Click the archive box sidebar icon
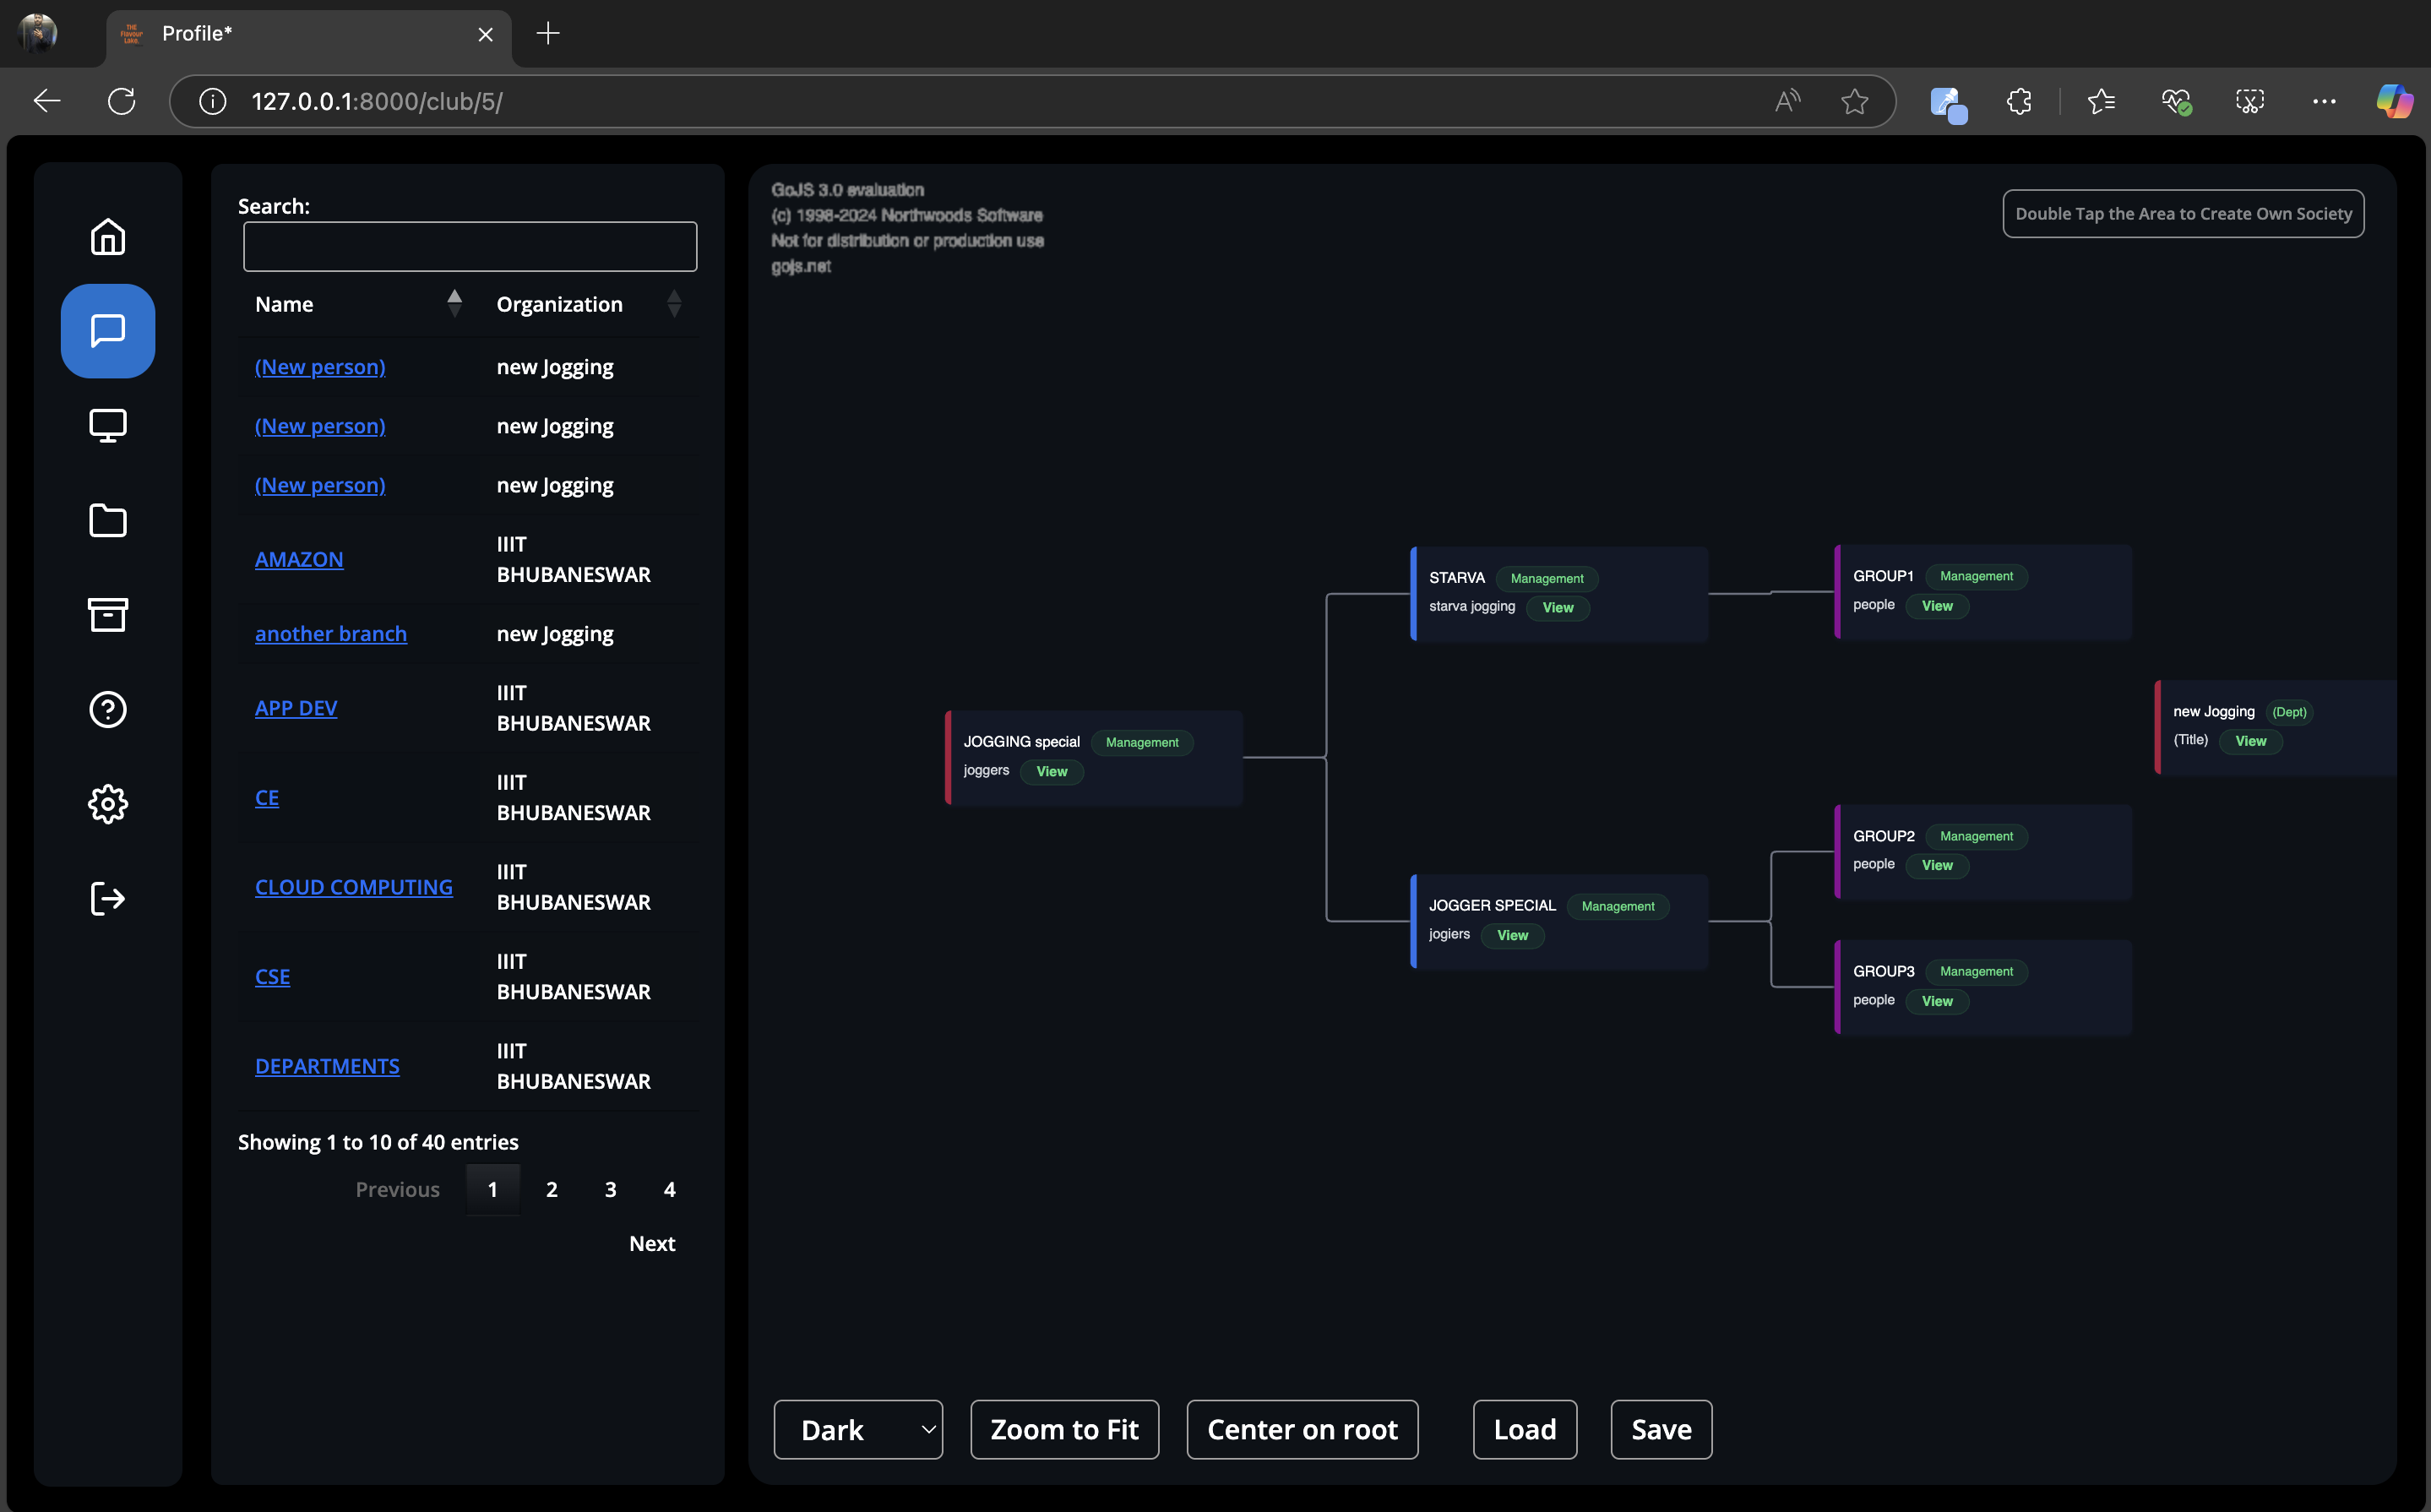 (x=108, y=614)
